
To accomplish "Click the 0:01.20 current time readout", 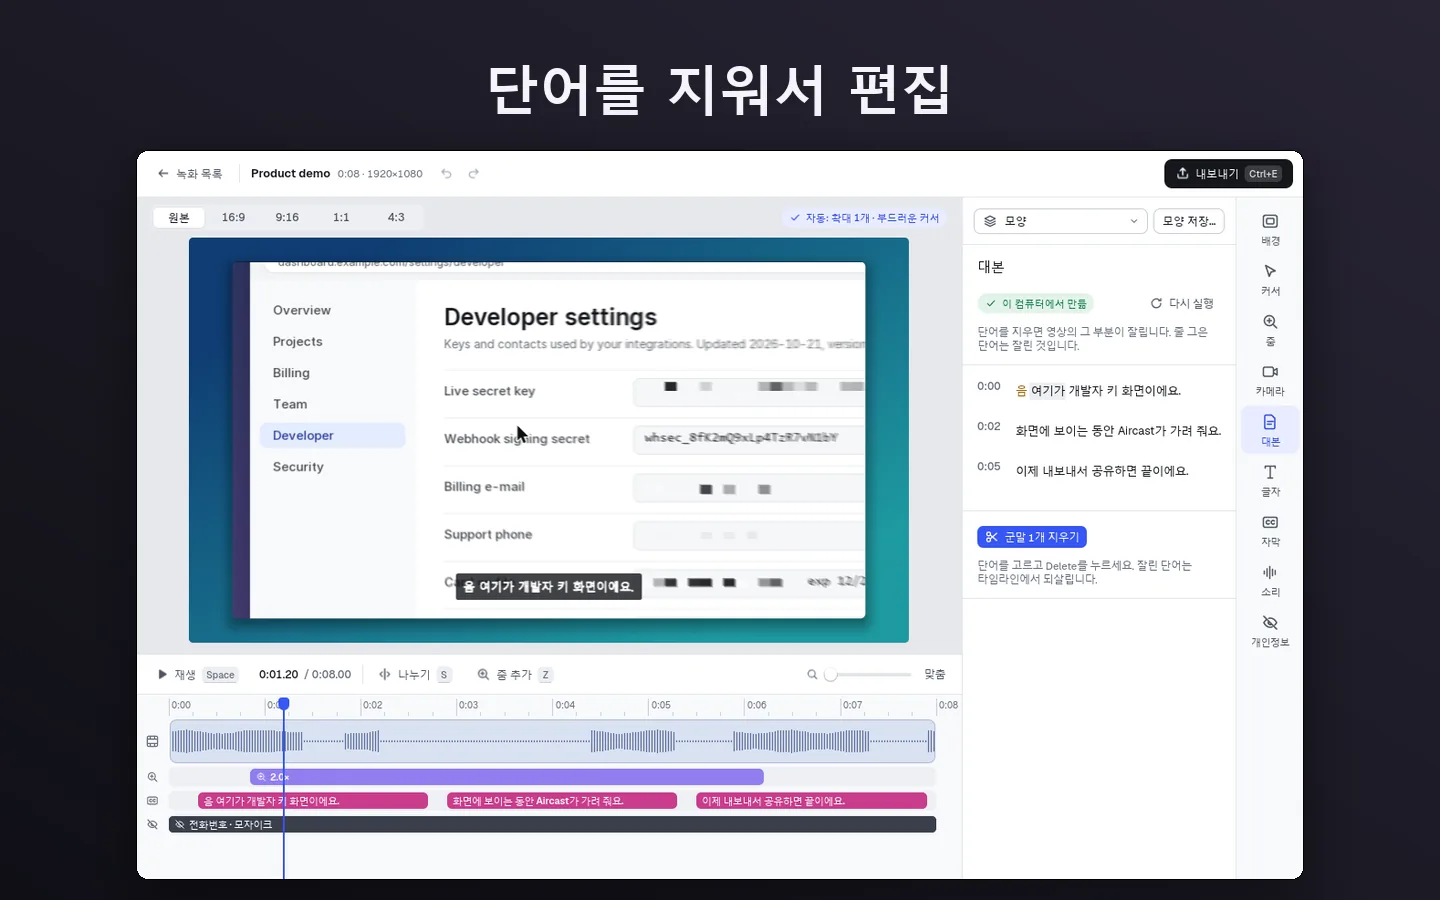I will 278,675.
